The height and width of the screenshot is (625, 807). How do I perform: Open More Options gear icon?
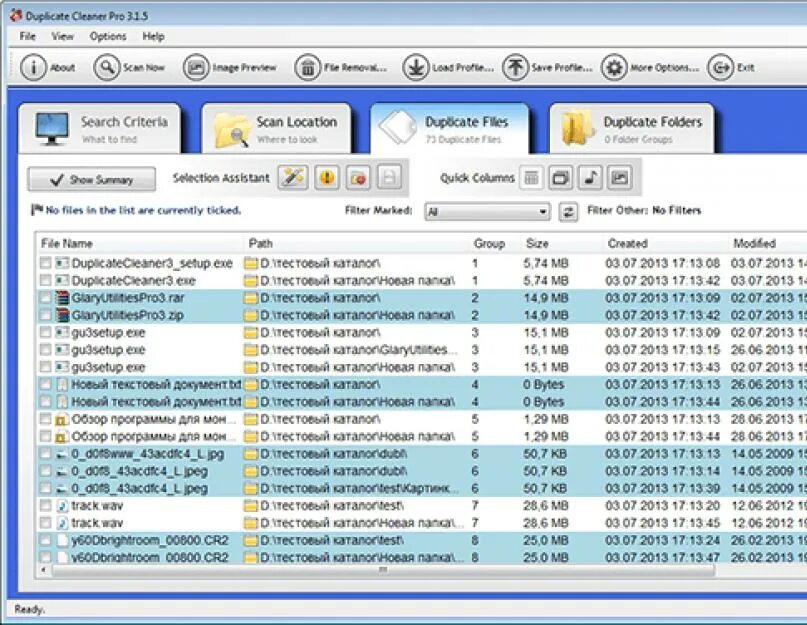click(614, 67)
